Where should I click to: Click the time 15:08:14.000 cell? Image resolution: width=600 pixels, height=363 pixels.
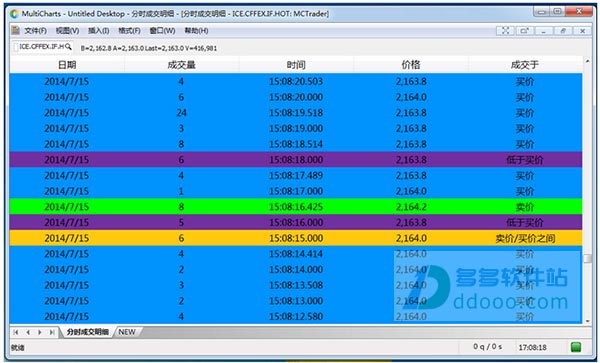point(296,270)
